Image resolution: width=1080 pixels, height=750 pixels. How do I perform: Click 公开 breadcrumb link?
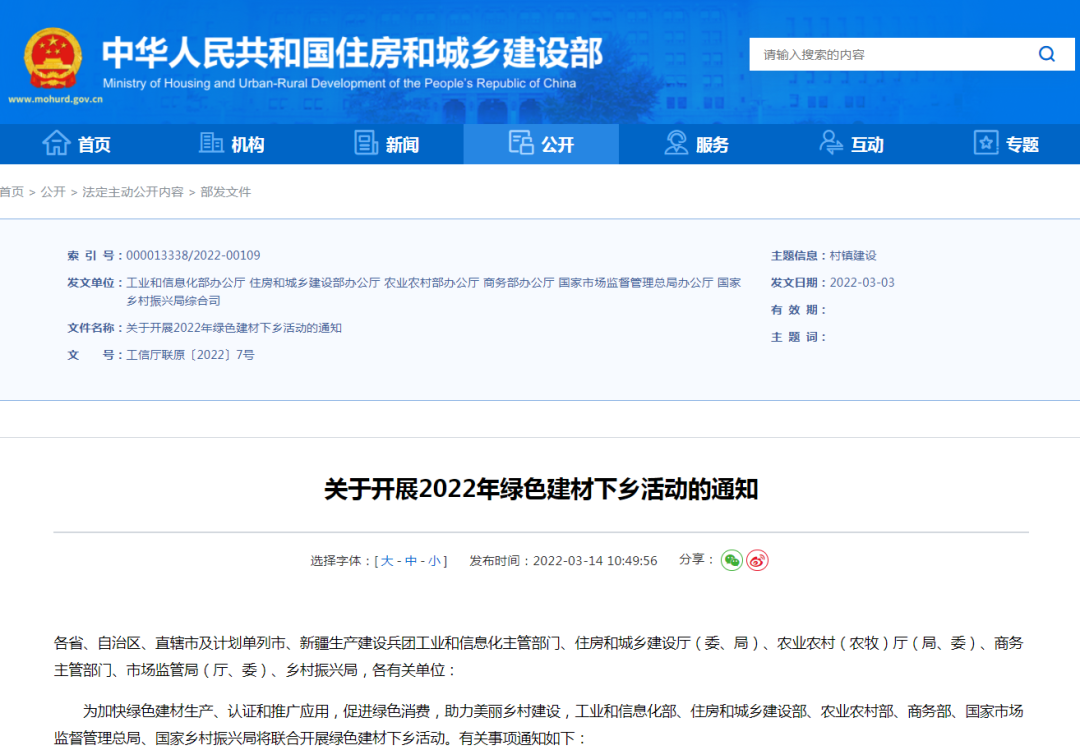(53, 192)
